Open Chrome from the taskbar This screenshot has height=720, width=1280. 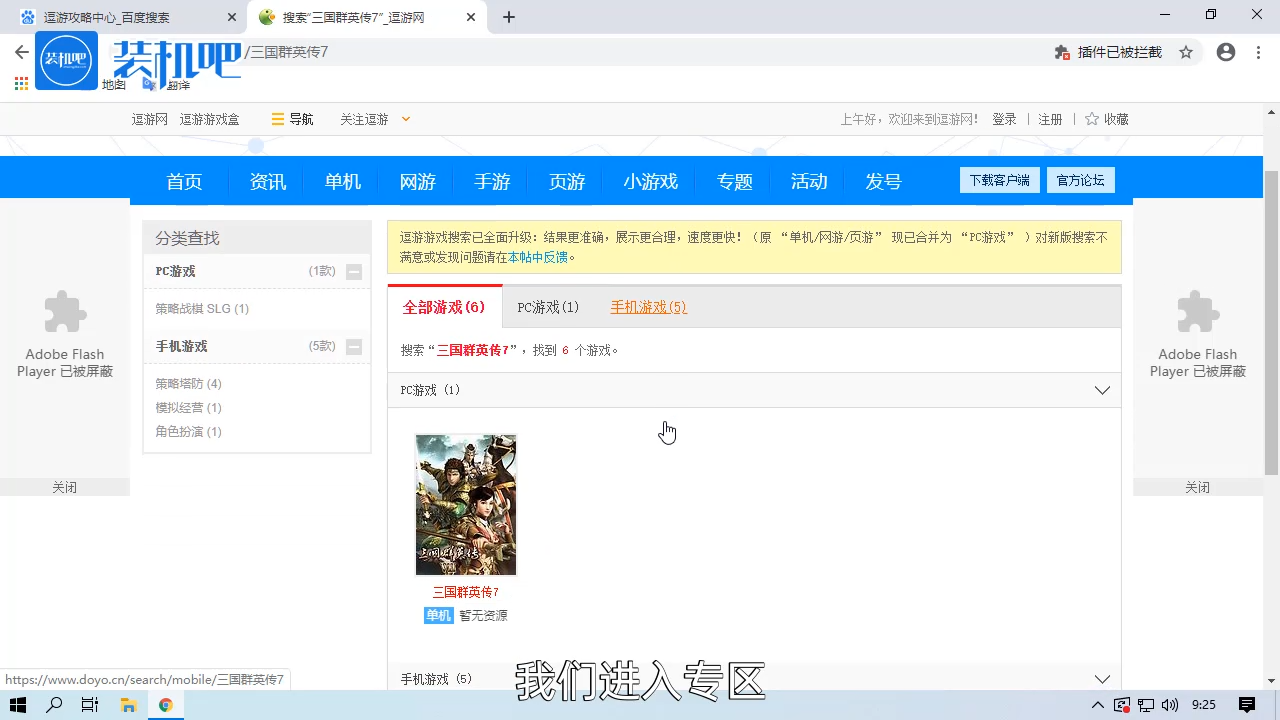(166, 704)
